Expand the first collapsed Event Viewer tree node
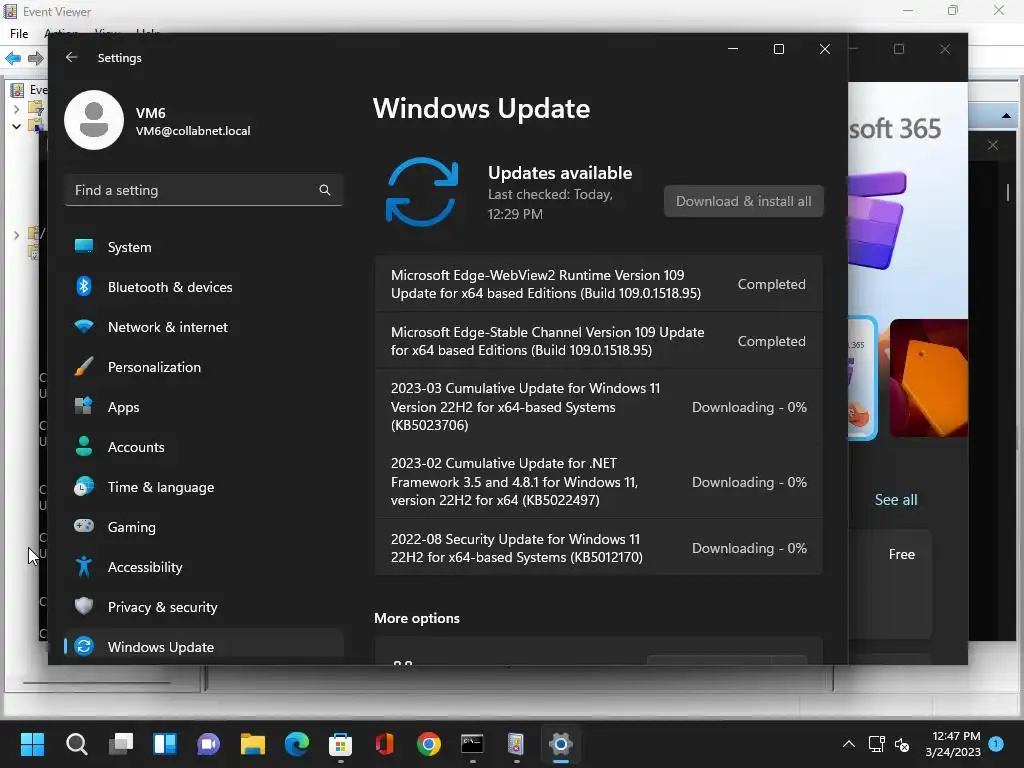 (16, 109)
